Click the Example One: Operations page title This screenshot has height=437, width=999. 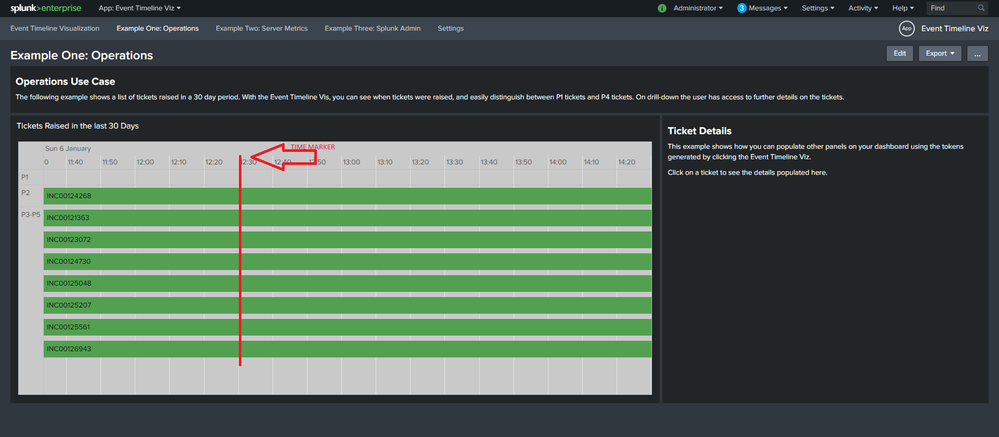point(82,55)
